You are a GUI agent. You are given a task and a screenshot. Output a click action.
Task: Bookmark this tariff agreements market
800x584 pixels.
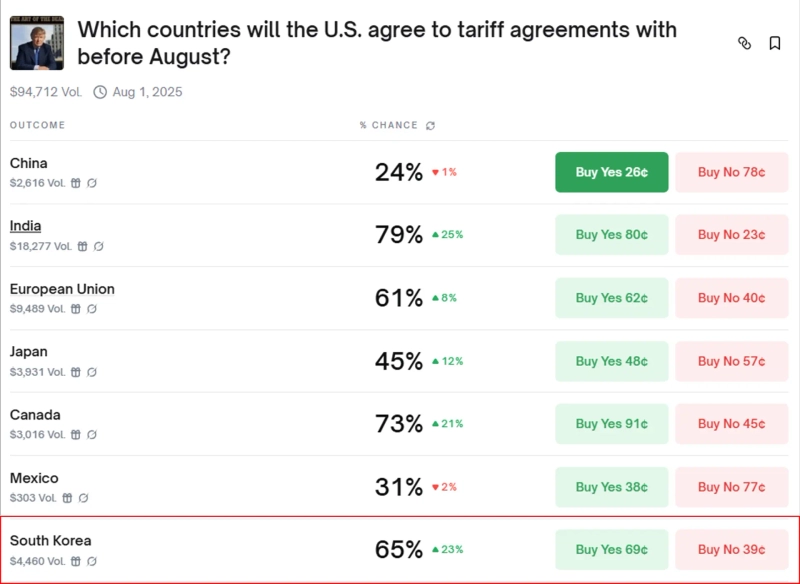click(x=775, y=43)
